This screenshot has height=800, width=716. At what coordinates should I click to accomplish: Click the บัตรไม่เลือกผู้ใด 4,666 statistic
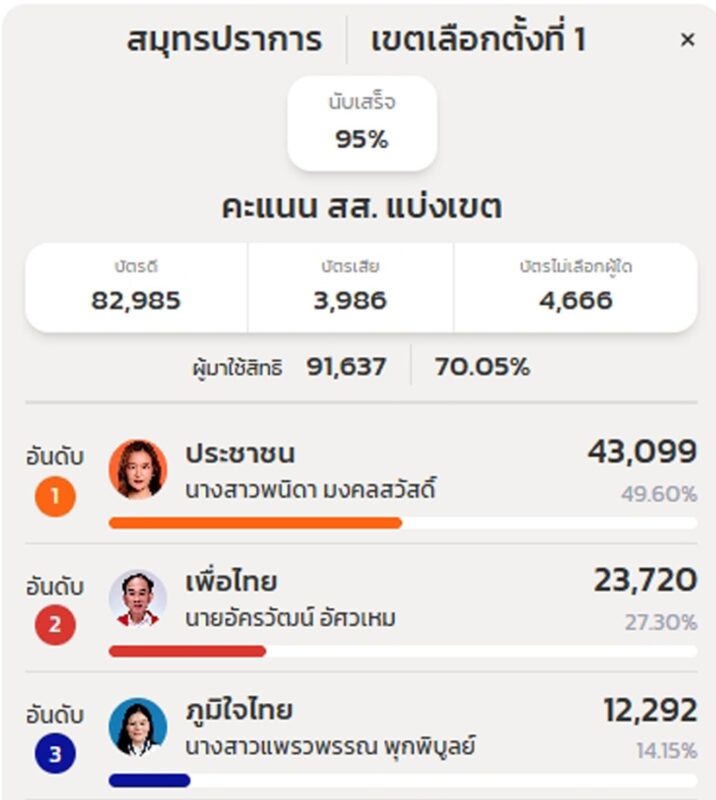click(x=576, y=287)
